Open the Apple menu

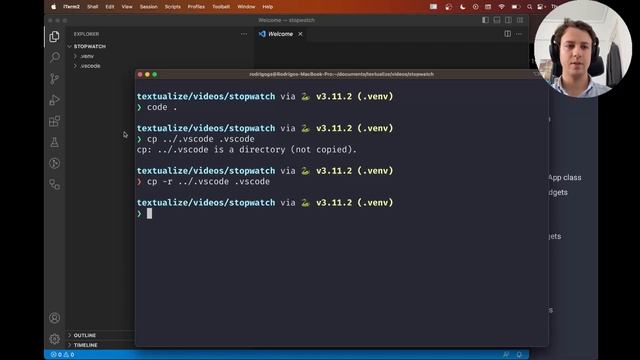click(53, 7)
